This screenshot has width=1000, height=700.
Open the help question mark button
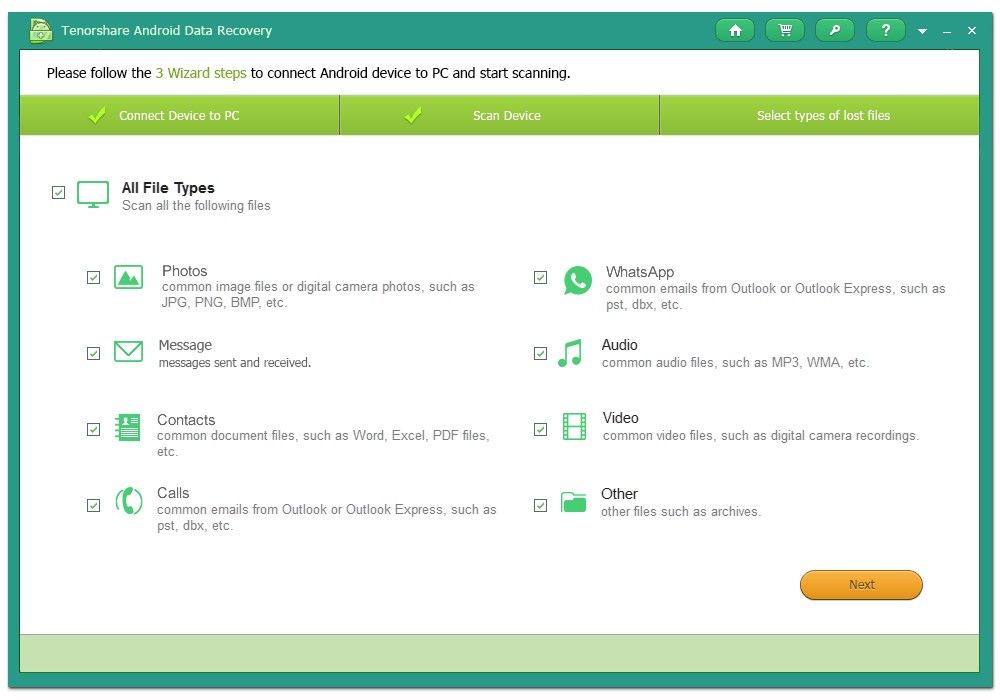pos(885,30)
